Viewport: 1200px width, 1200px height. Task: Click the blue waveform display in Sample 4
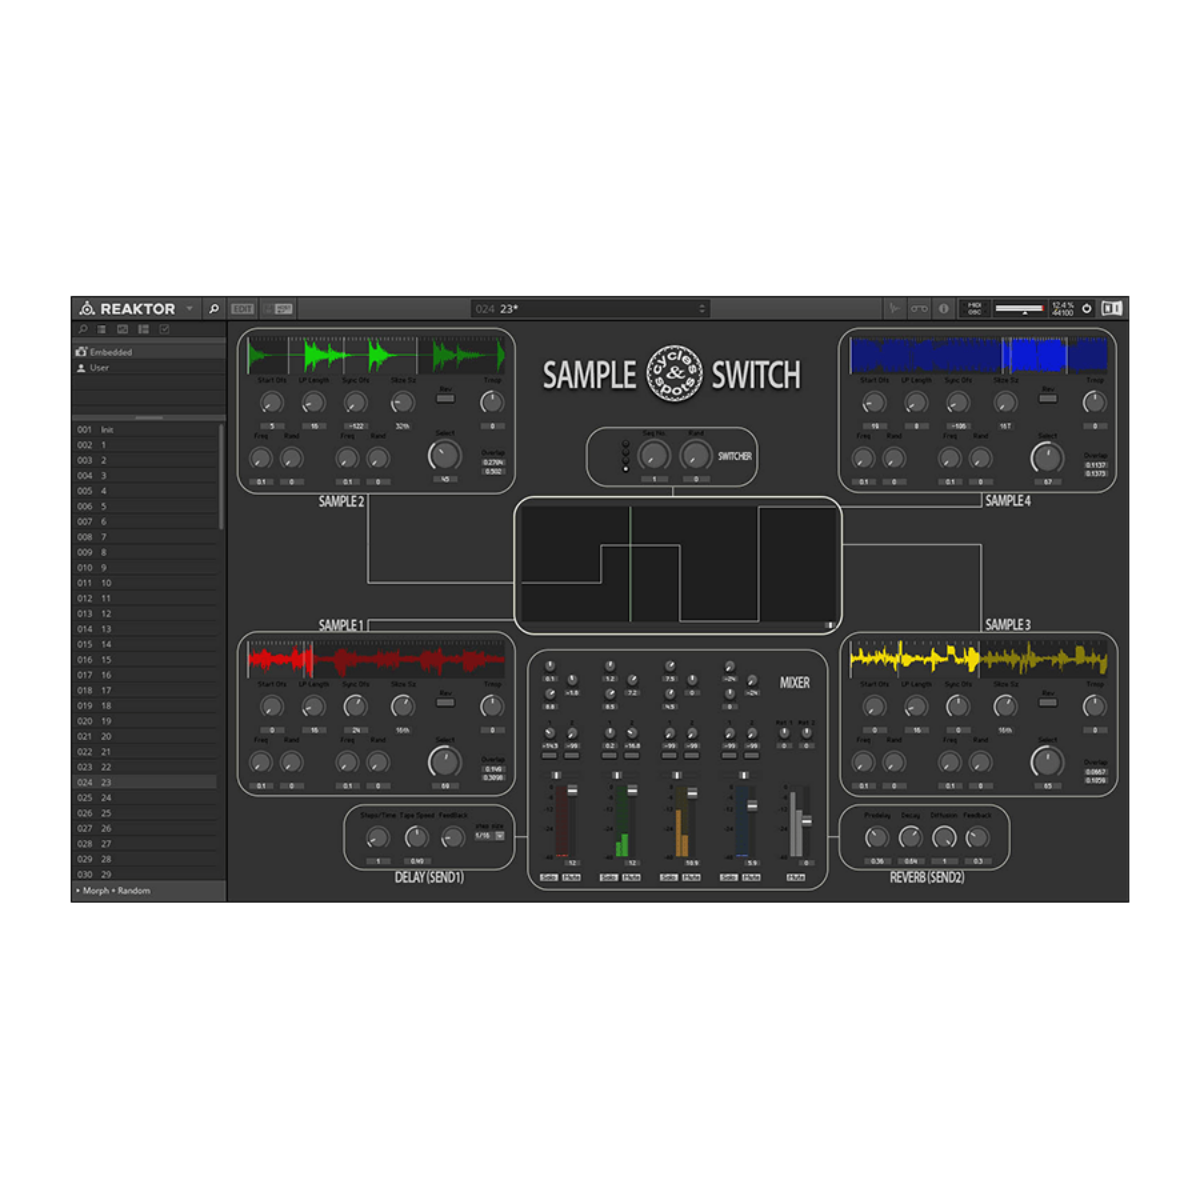pos(978,355)
